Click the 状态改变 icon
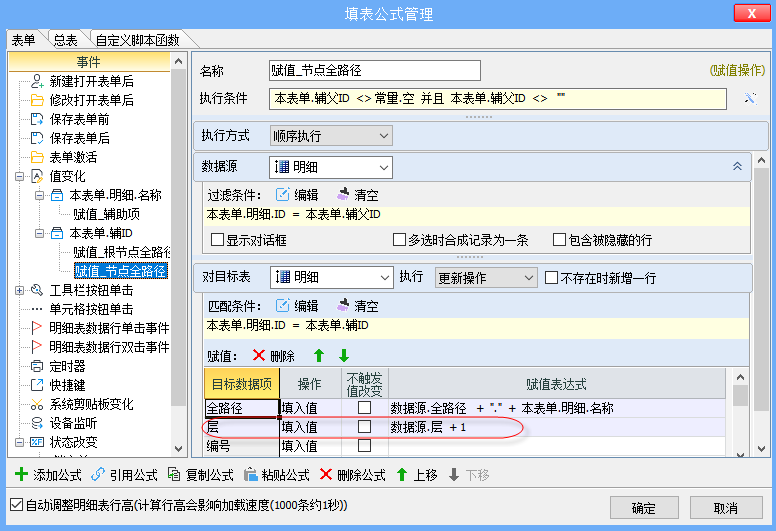This screenshot has width=776, height=531. [37, 442]
